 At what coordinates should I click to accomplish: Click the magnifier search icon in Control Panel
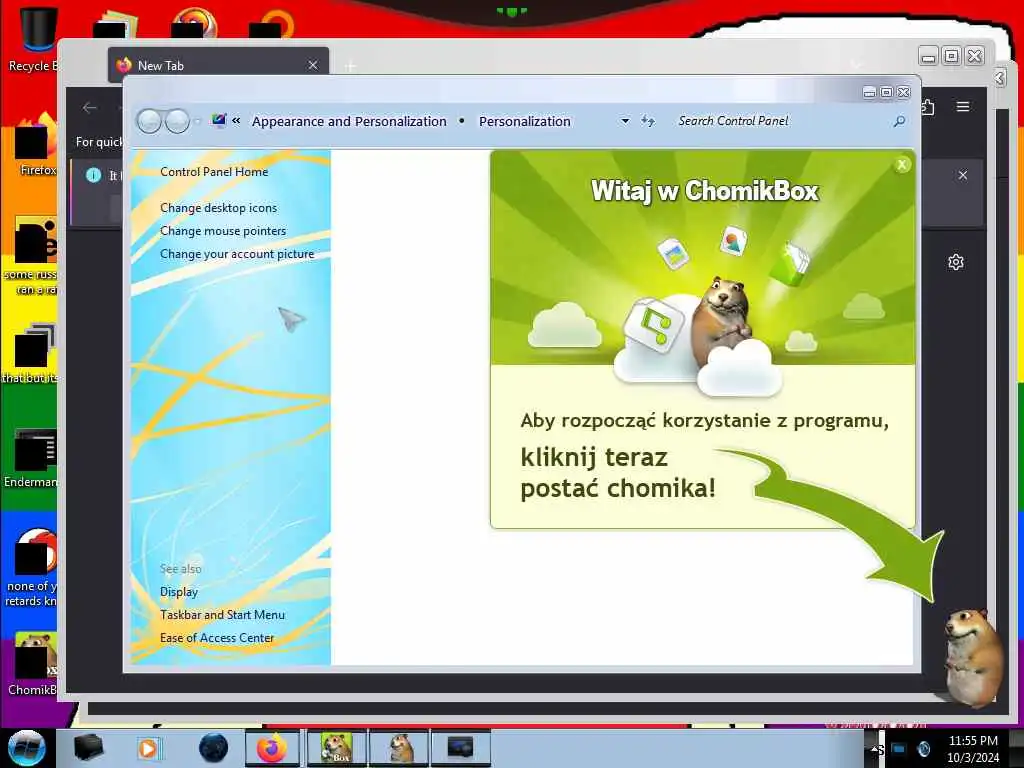click(900, 121)
